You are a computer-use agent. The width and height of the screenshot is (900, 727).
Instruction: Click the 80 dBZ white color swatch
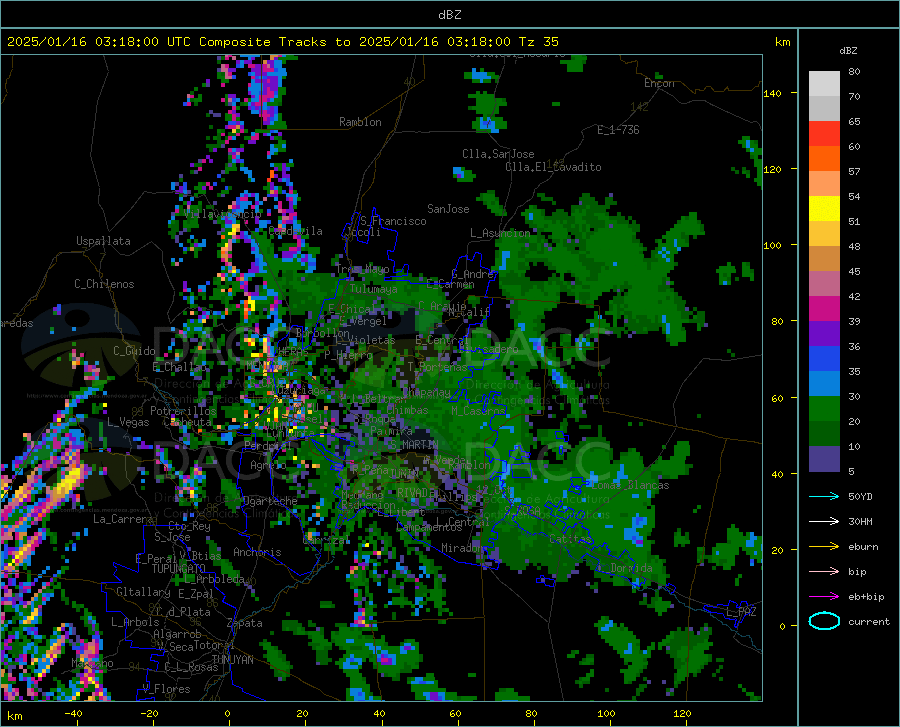[x=824, y=84]
